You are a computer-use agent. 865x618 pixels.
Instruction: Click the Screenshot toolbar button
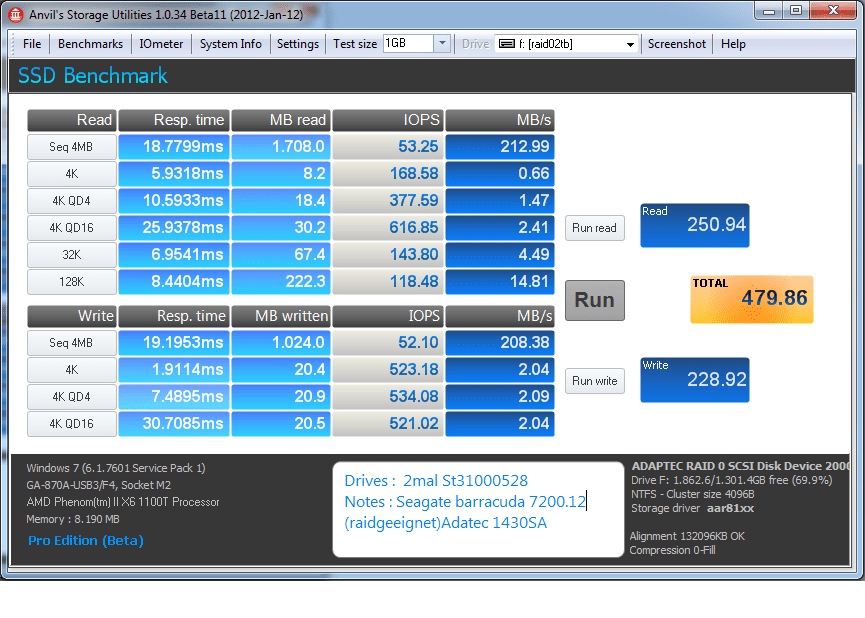pyautogui.click(x=676, y=44)
